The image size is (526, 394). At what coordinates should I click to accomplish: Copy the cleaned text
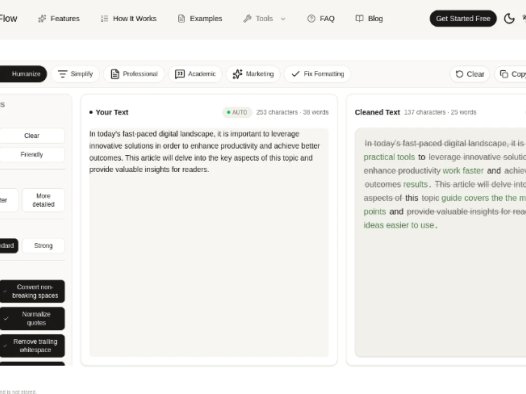[511, 74]
